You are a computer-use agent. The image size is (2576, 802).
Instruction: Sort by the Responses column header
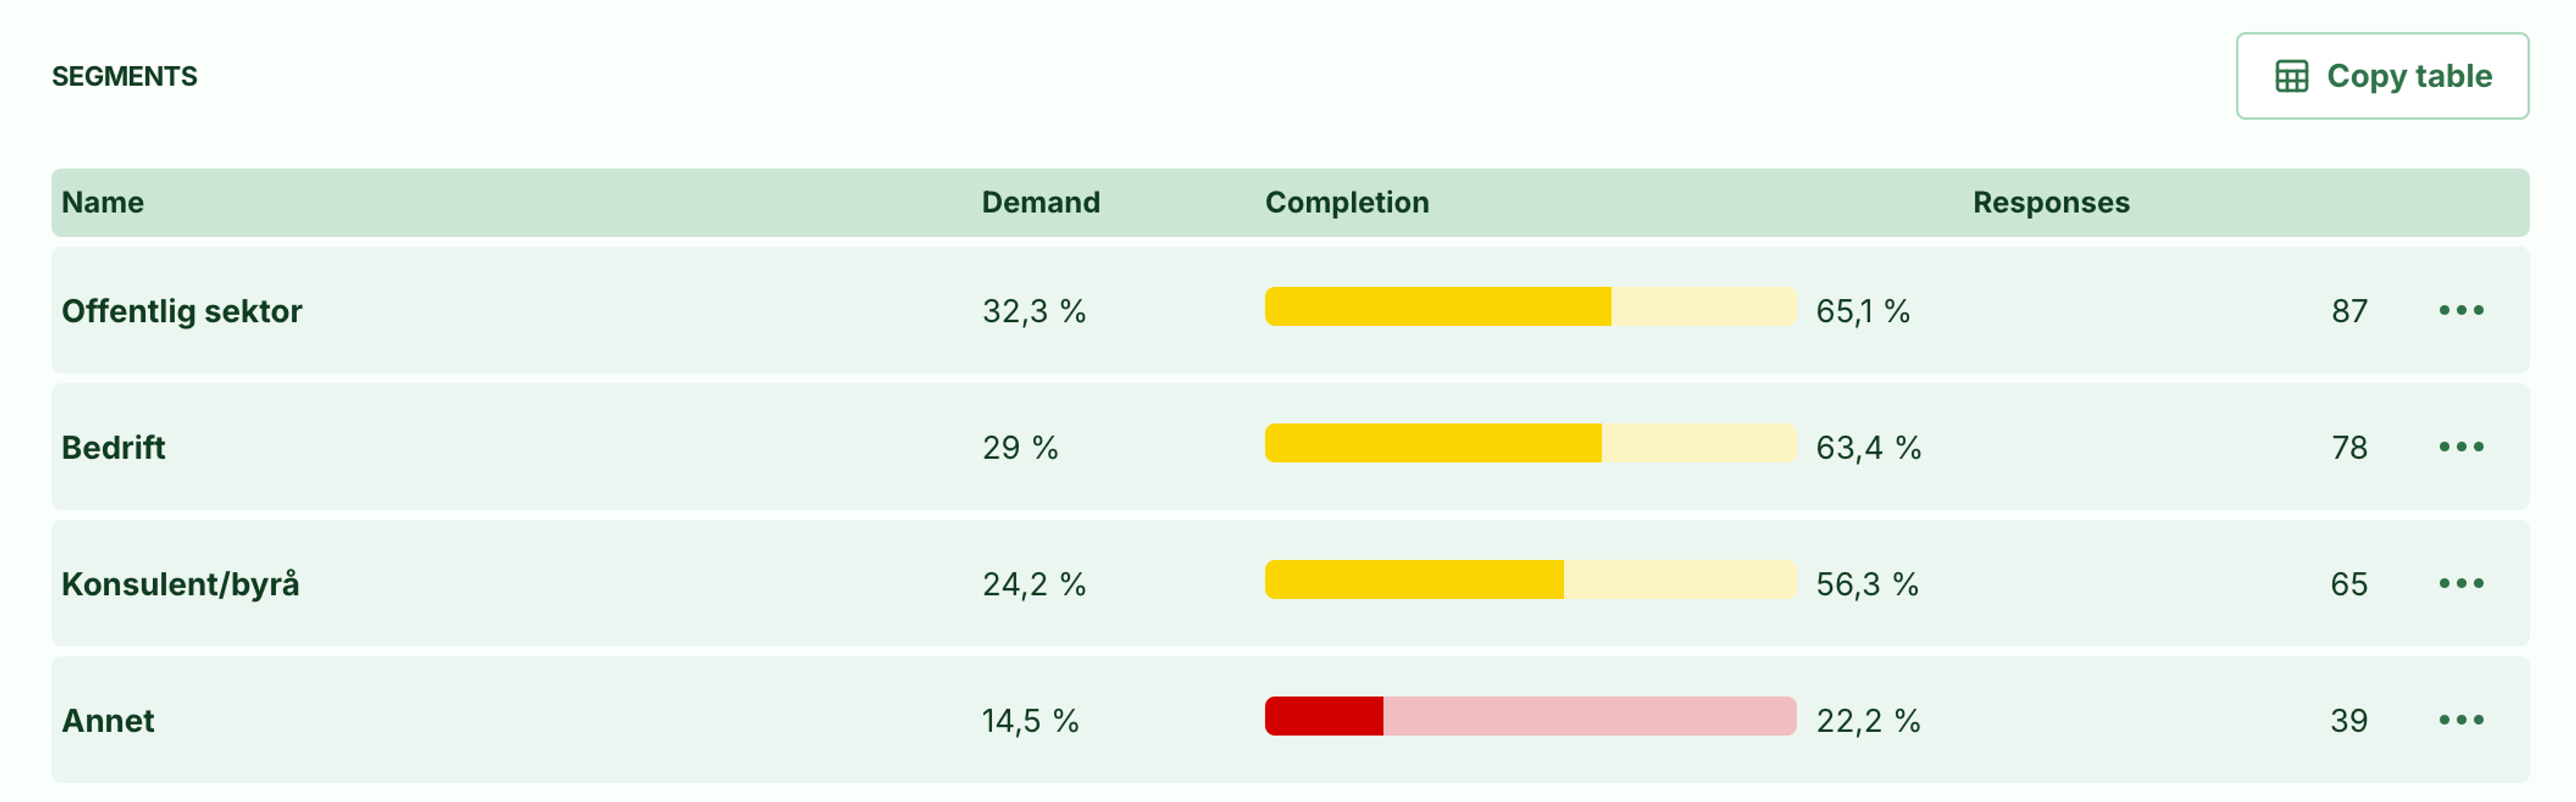(2051, 202)
